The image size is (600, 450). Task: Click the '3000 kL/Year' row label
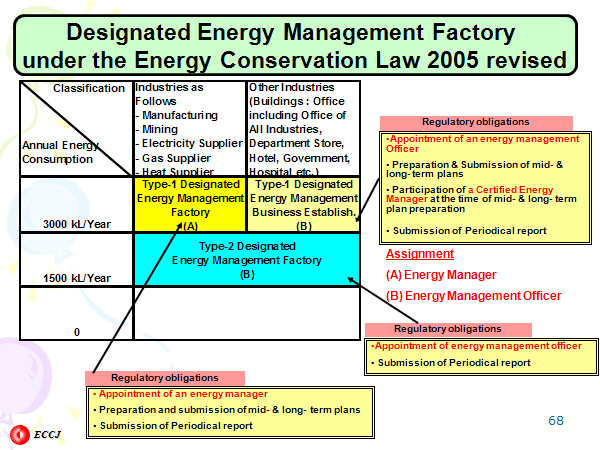pyautogui.click(x=77, y=224)
